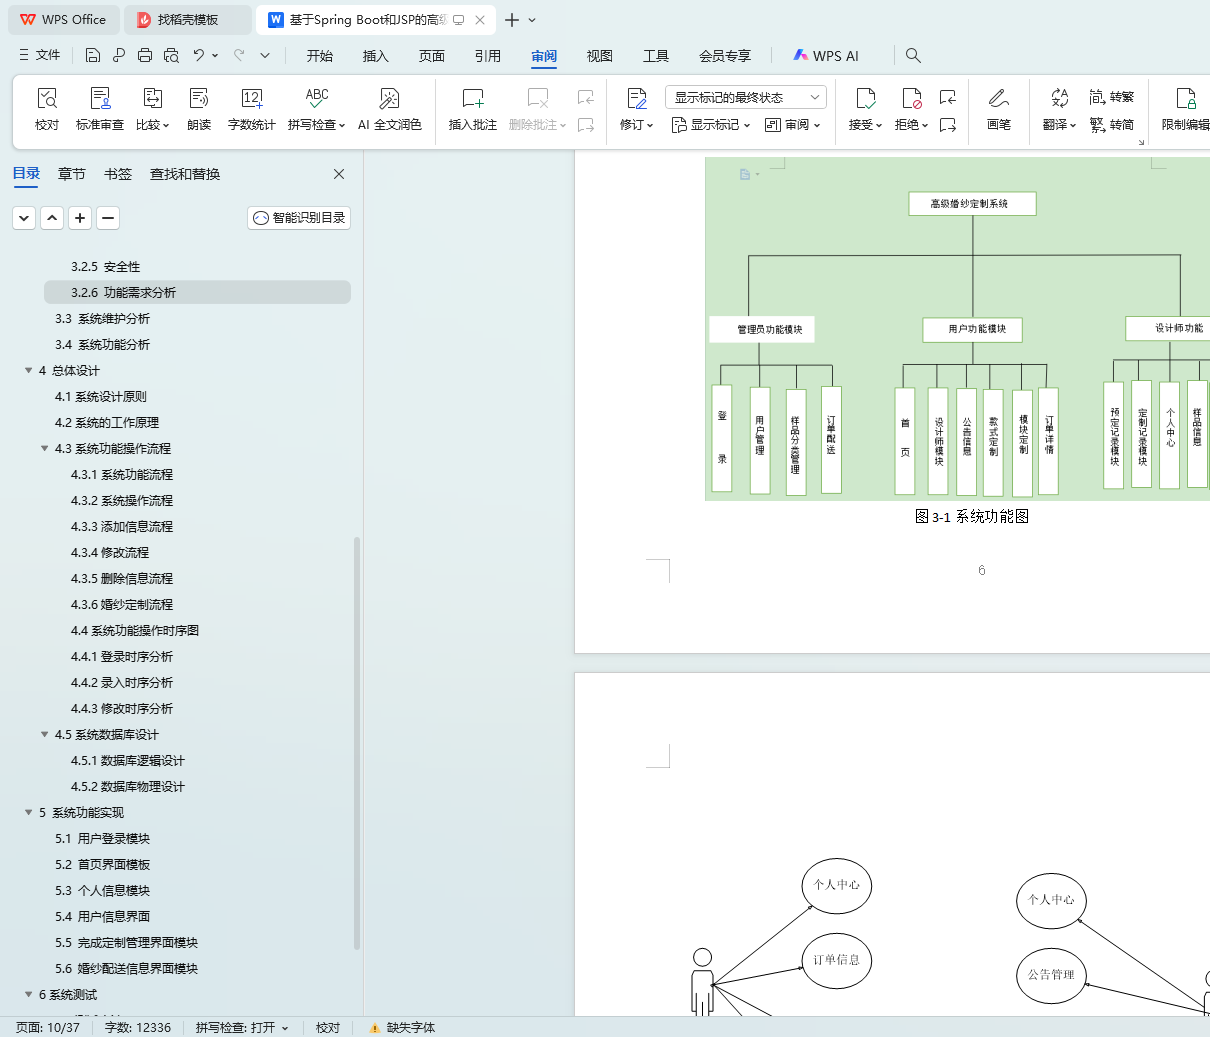Click 缺字体 missing font warning
Viewport: 1210px width, 1037px height.
[402, 1027]
